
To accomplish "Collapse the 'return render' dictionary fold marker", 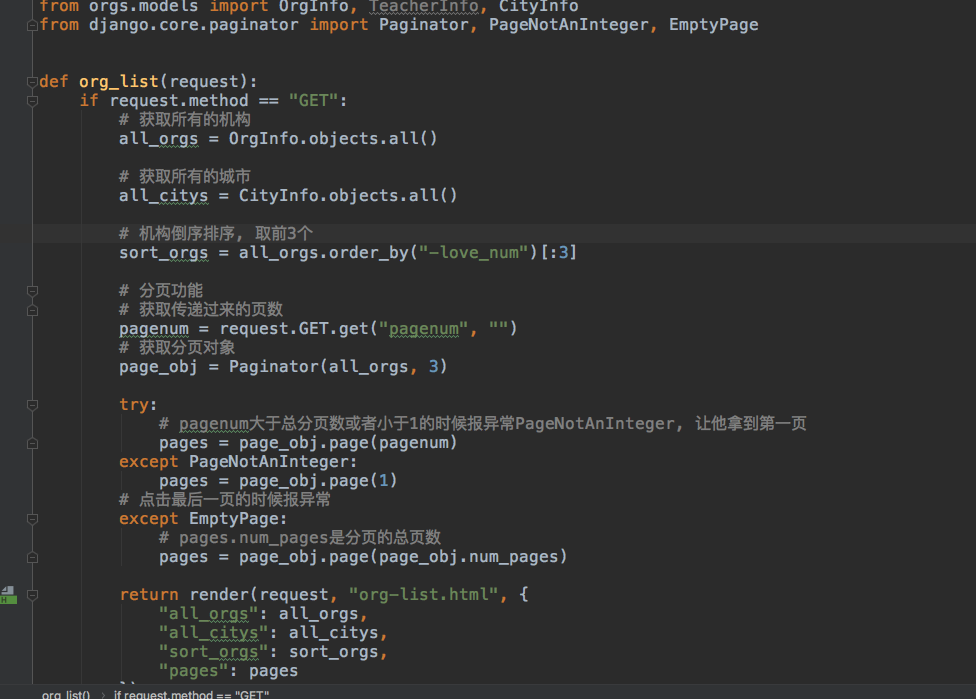I will click(32, 595).
